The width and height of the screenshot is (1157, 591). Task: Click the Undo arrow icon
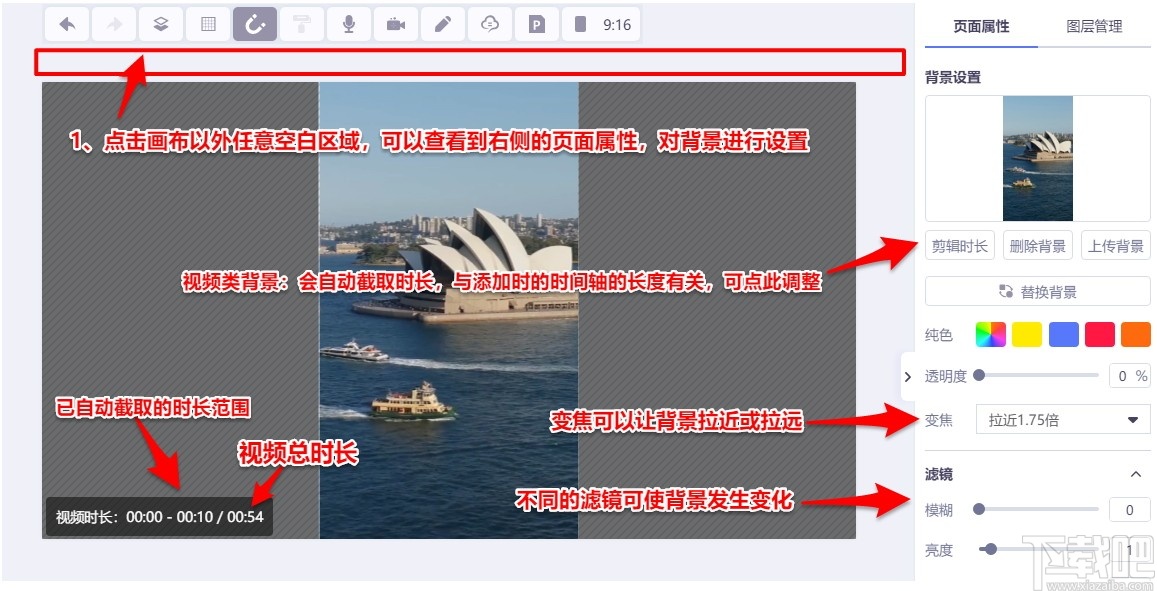tap(66, 23)
